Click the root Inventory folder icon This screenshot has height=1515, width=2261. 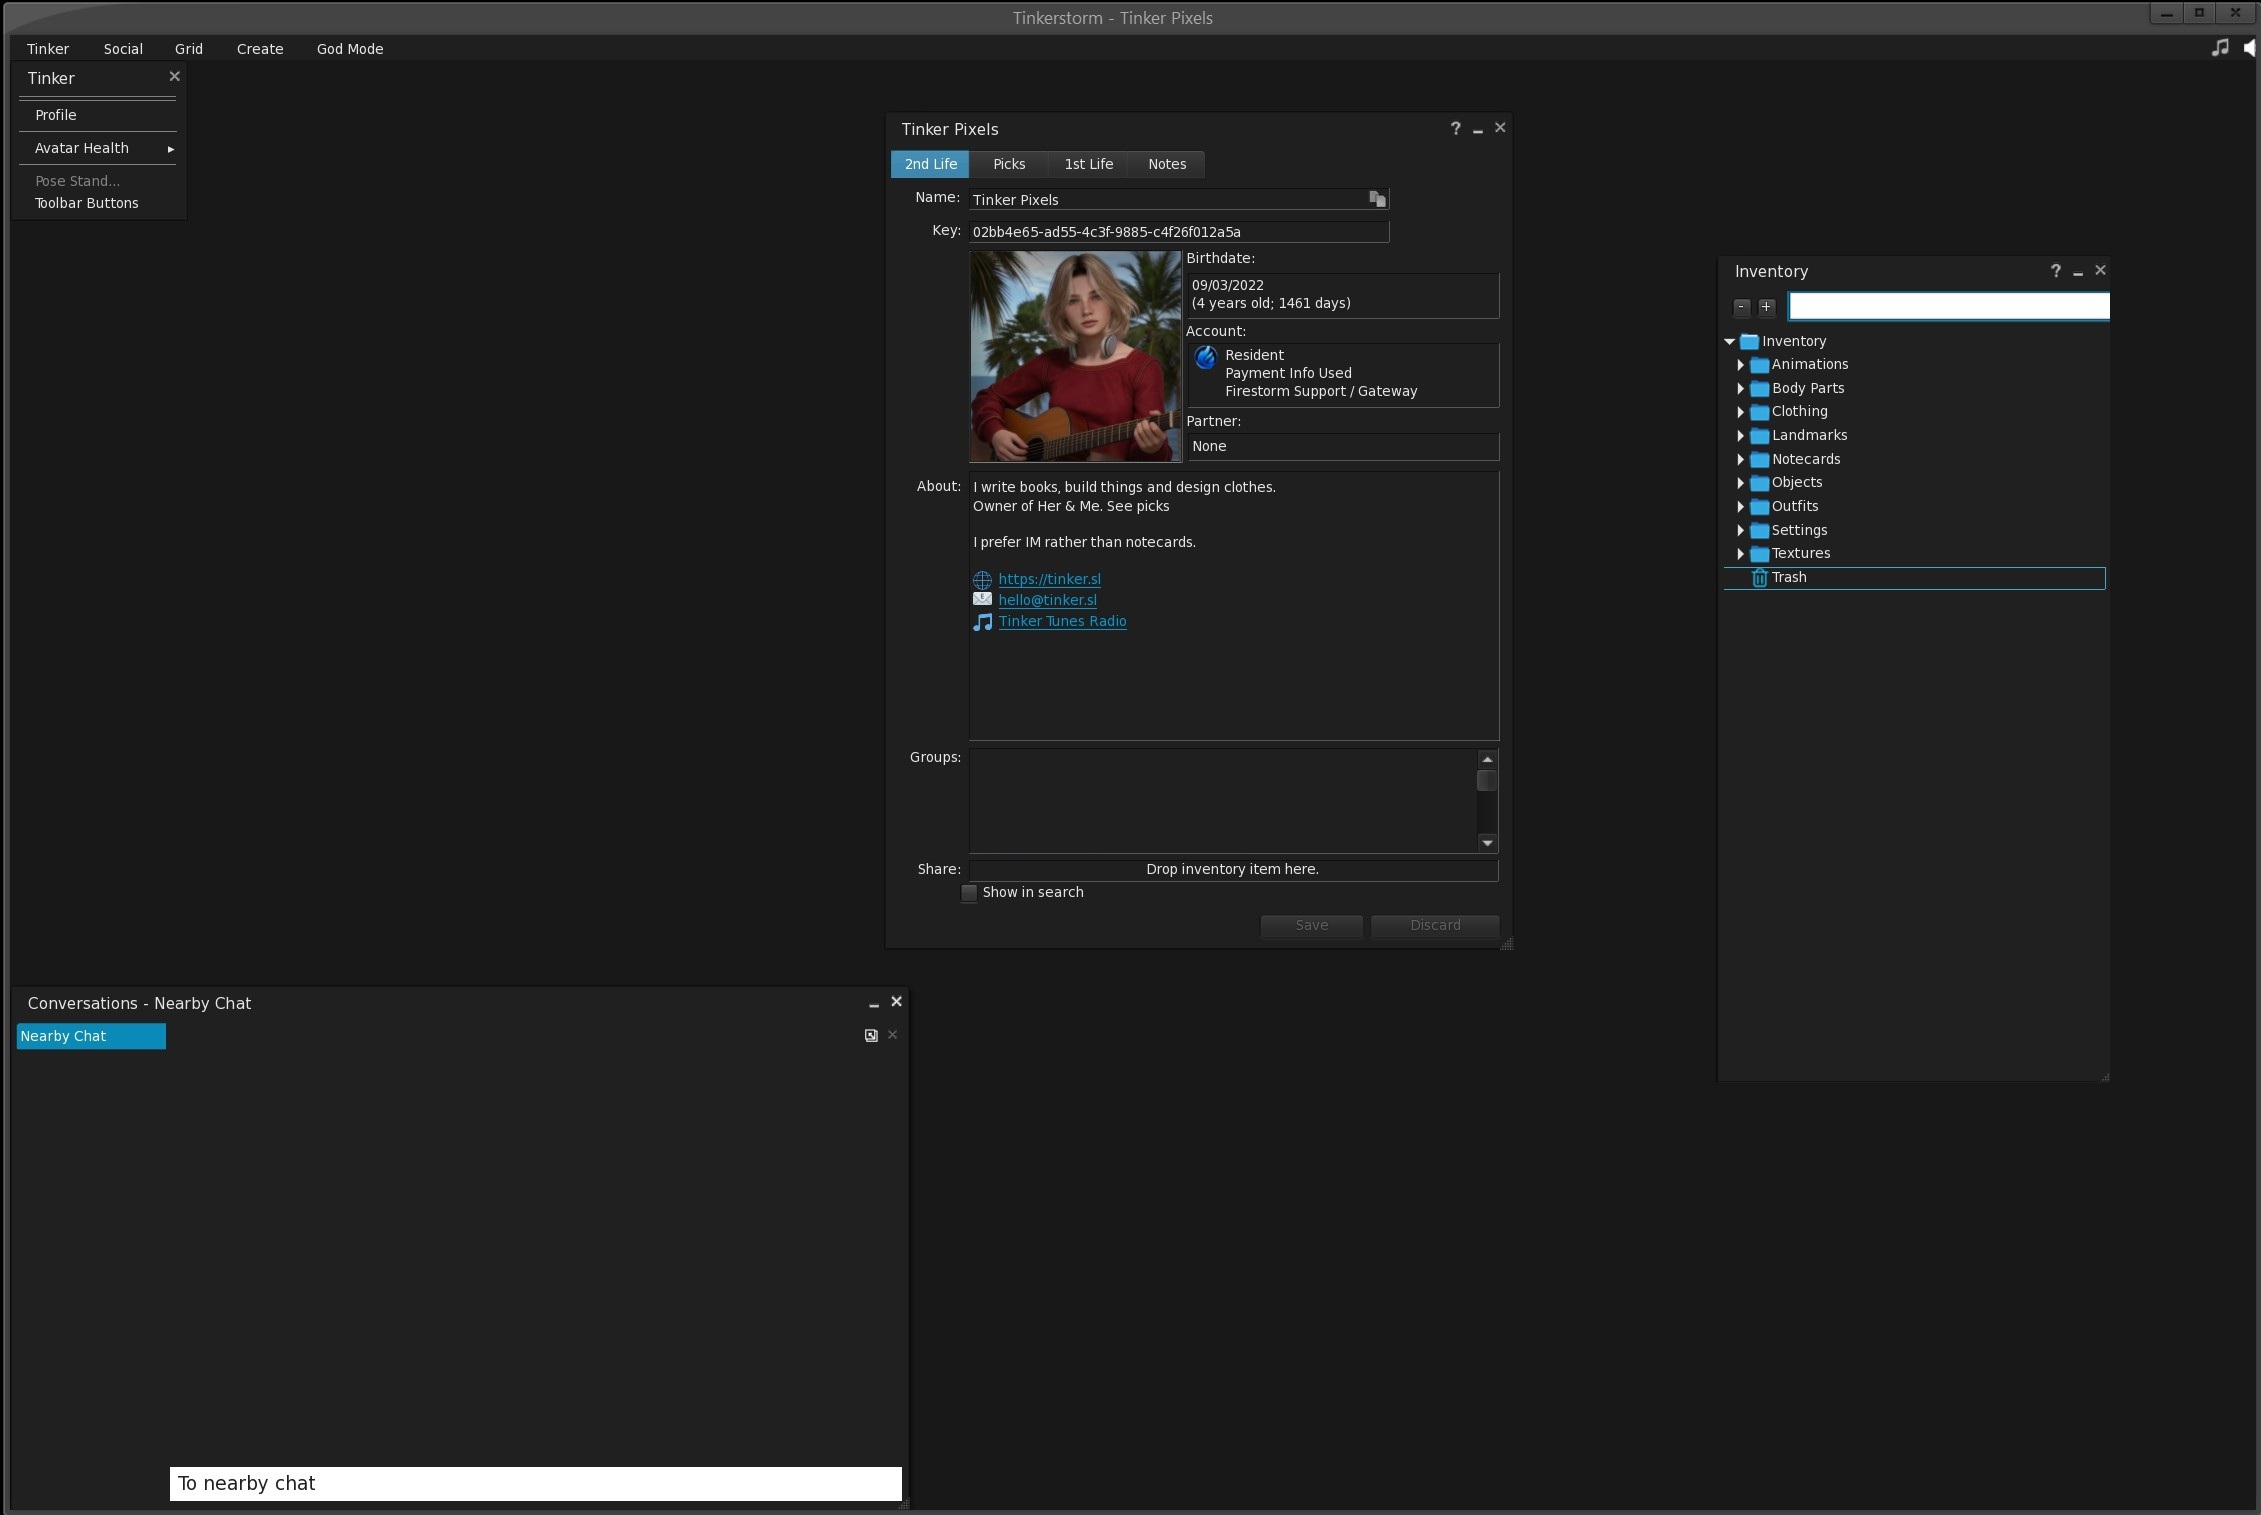pos(1749,342)
